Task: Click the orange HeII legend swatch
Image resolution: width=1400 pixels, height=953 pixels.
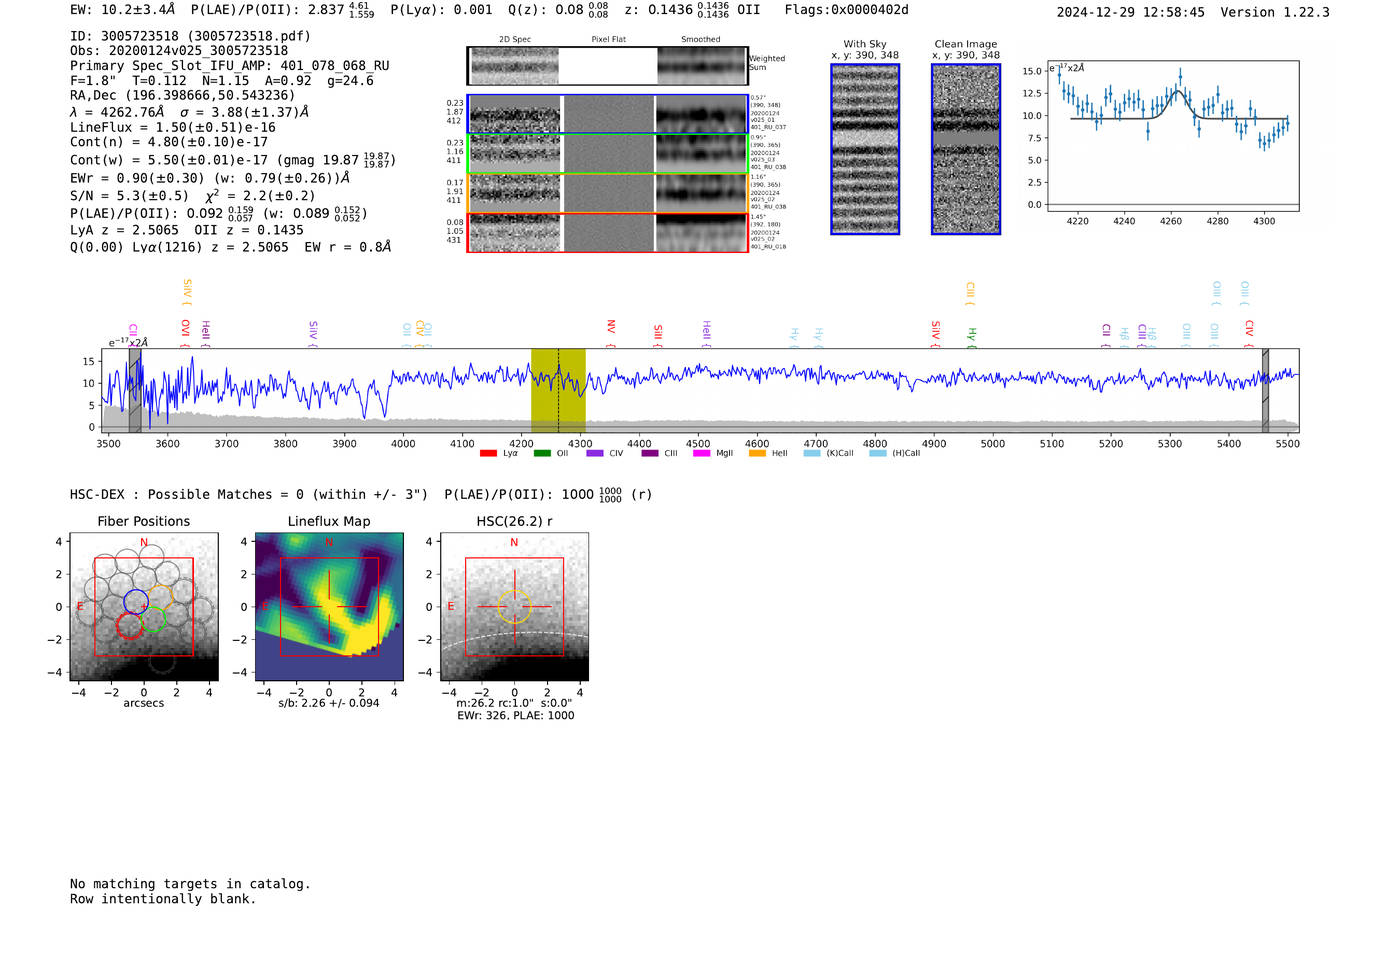Action: pos(757,454)
